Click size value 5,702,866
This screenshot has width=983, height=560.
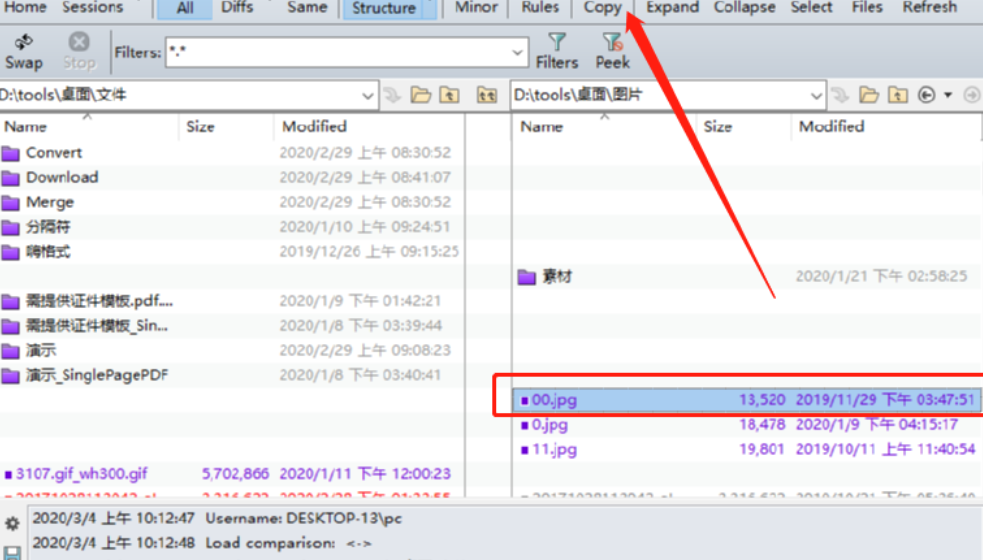235,474
